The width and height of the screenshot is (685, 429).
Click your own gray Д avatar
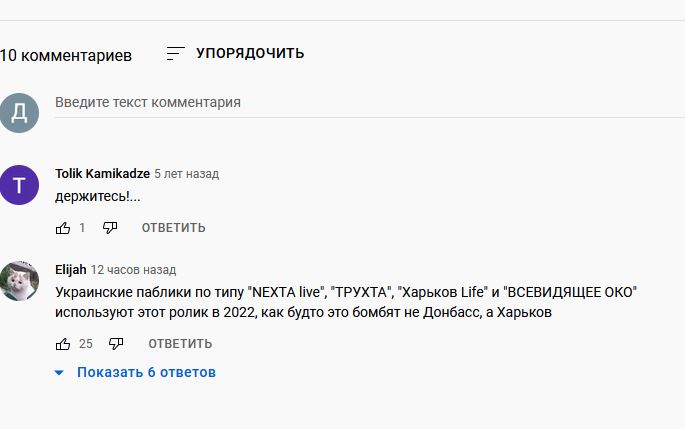(x=19, y=113)
